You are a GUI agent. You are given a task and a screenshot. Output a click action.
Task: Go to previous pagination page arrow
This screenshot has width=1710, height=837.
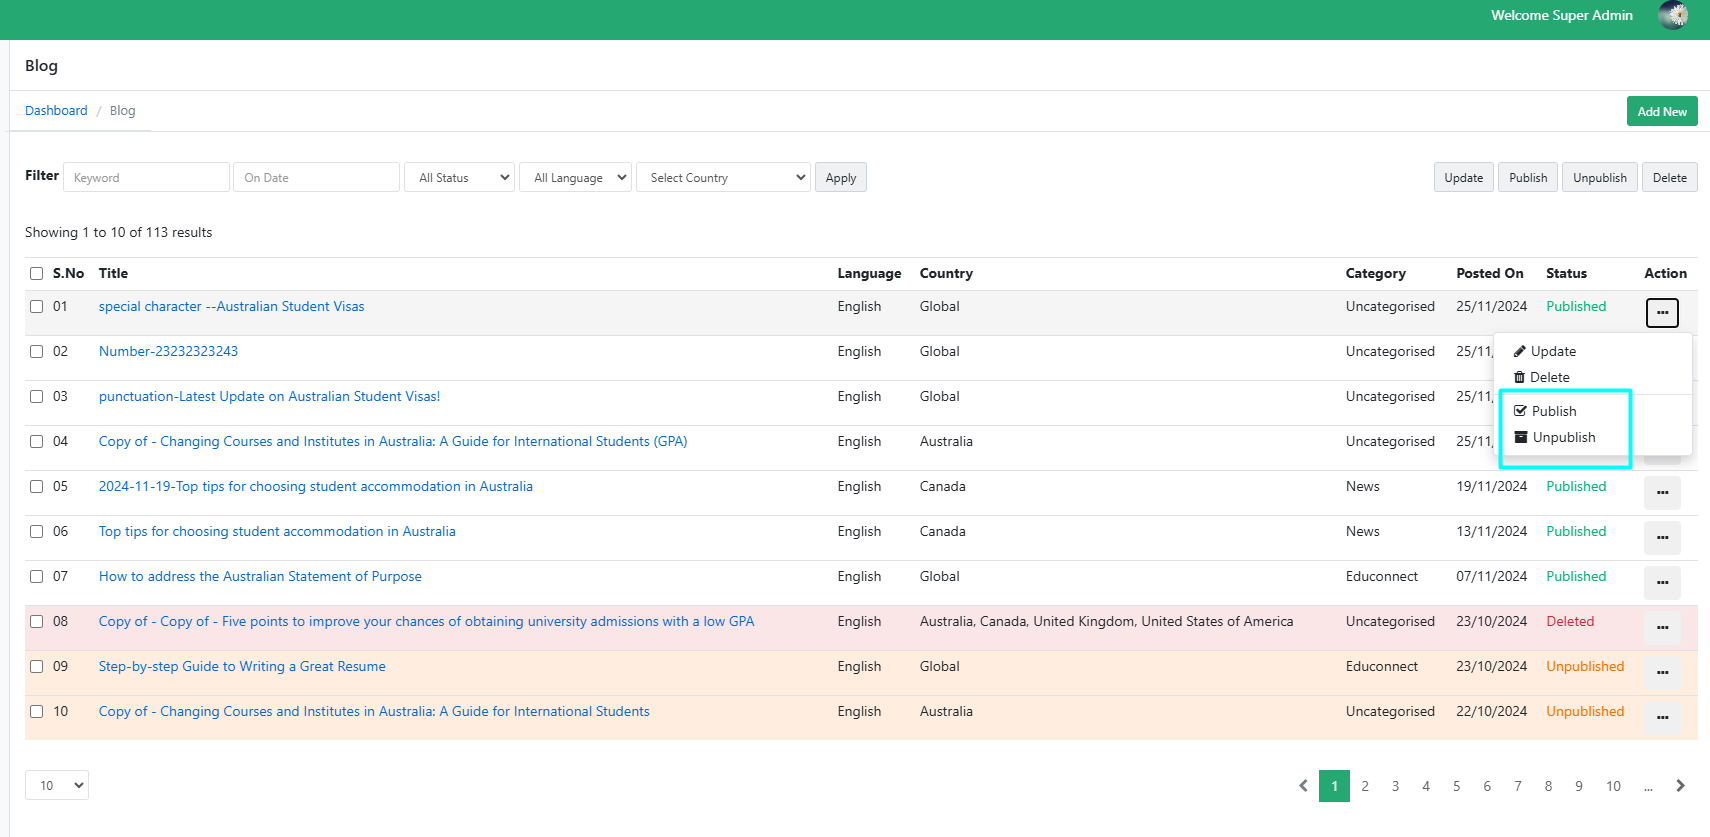point(1303,786)
